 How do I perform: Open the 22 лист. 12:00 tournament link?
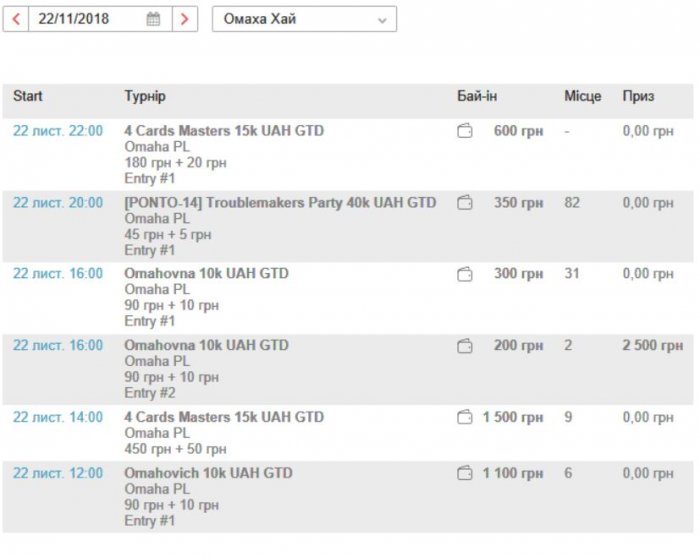57,473
